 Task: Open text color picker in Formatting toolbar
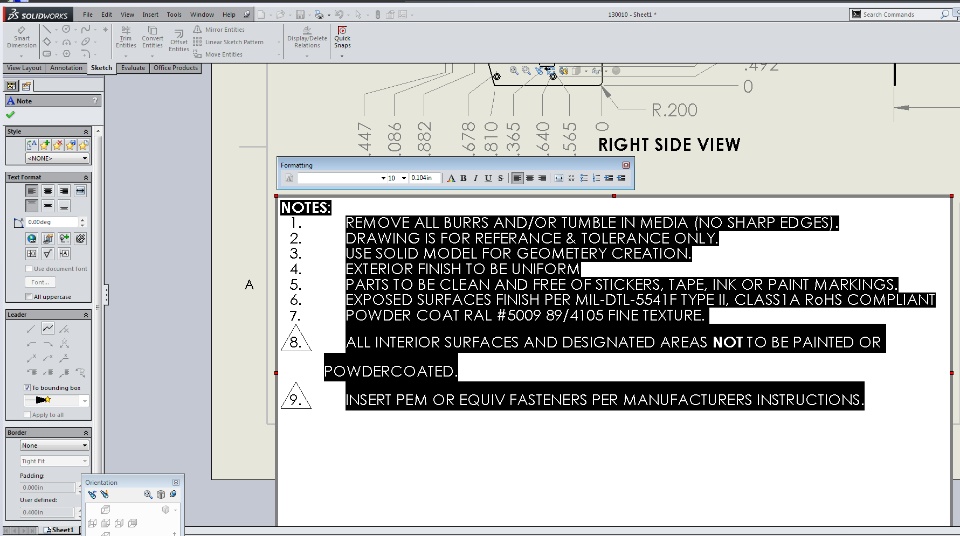(451, 178)
